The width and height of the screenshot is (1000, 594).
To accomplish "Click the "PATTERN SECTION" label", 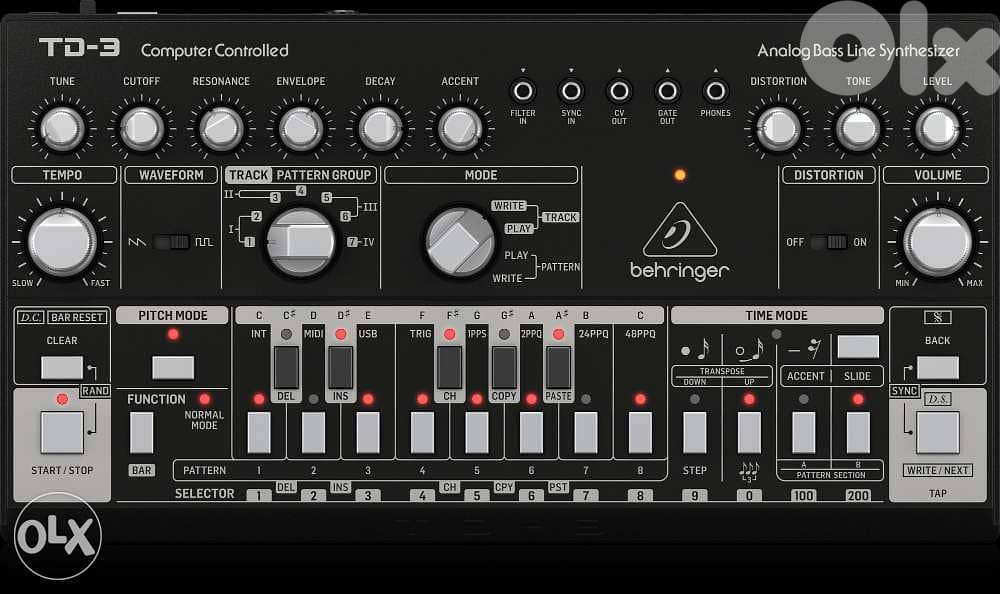I will (831, 475).
